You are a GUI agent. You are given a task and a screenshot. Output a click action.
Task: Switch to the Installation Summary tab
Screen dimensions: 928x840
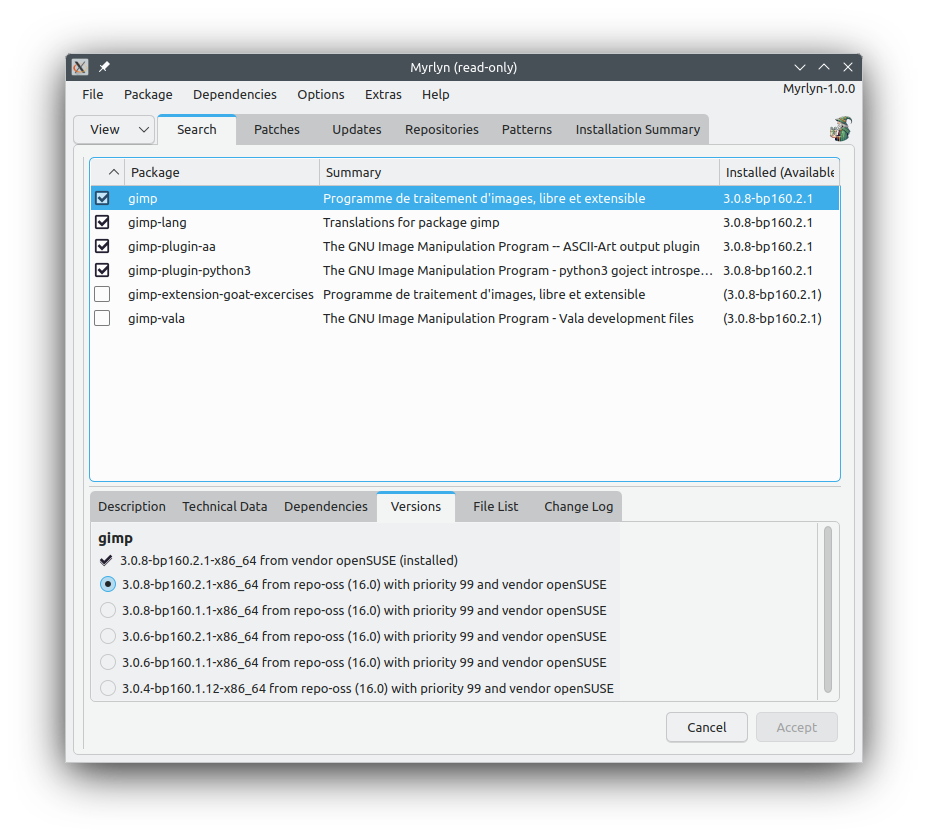click(x=637, y=130)
